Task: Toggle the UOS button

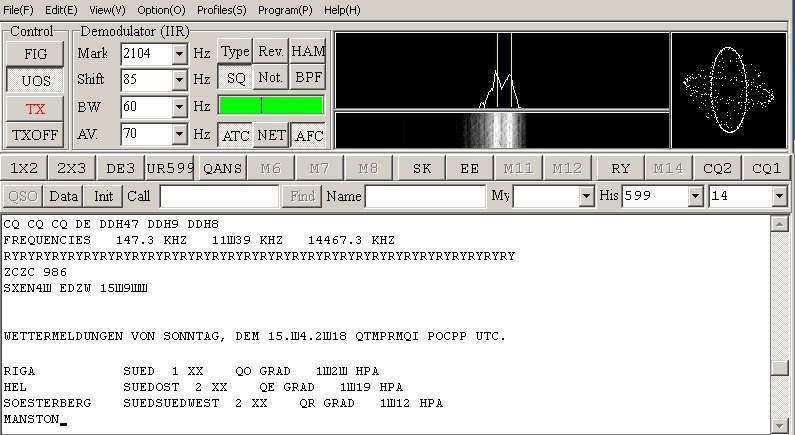Action: click(35, 81)
